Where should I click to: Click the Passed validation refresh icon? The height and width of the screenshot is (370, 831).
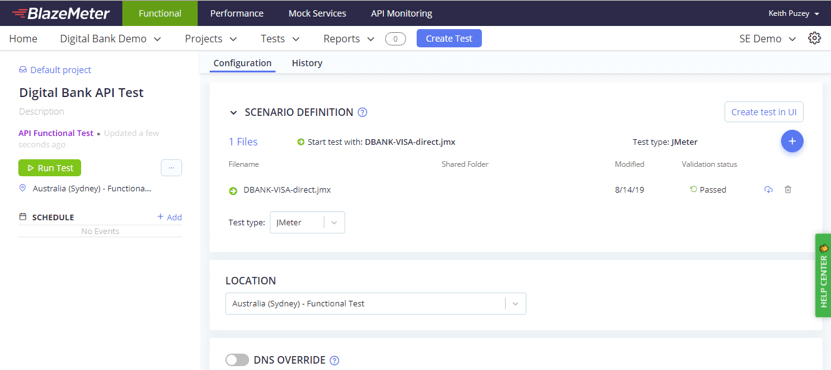pyautogui.click(x=693, y=189)
